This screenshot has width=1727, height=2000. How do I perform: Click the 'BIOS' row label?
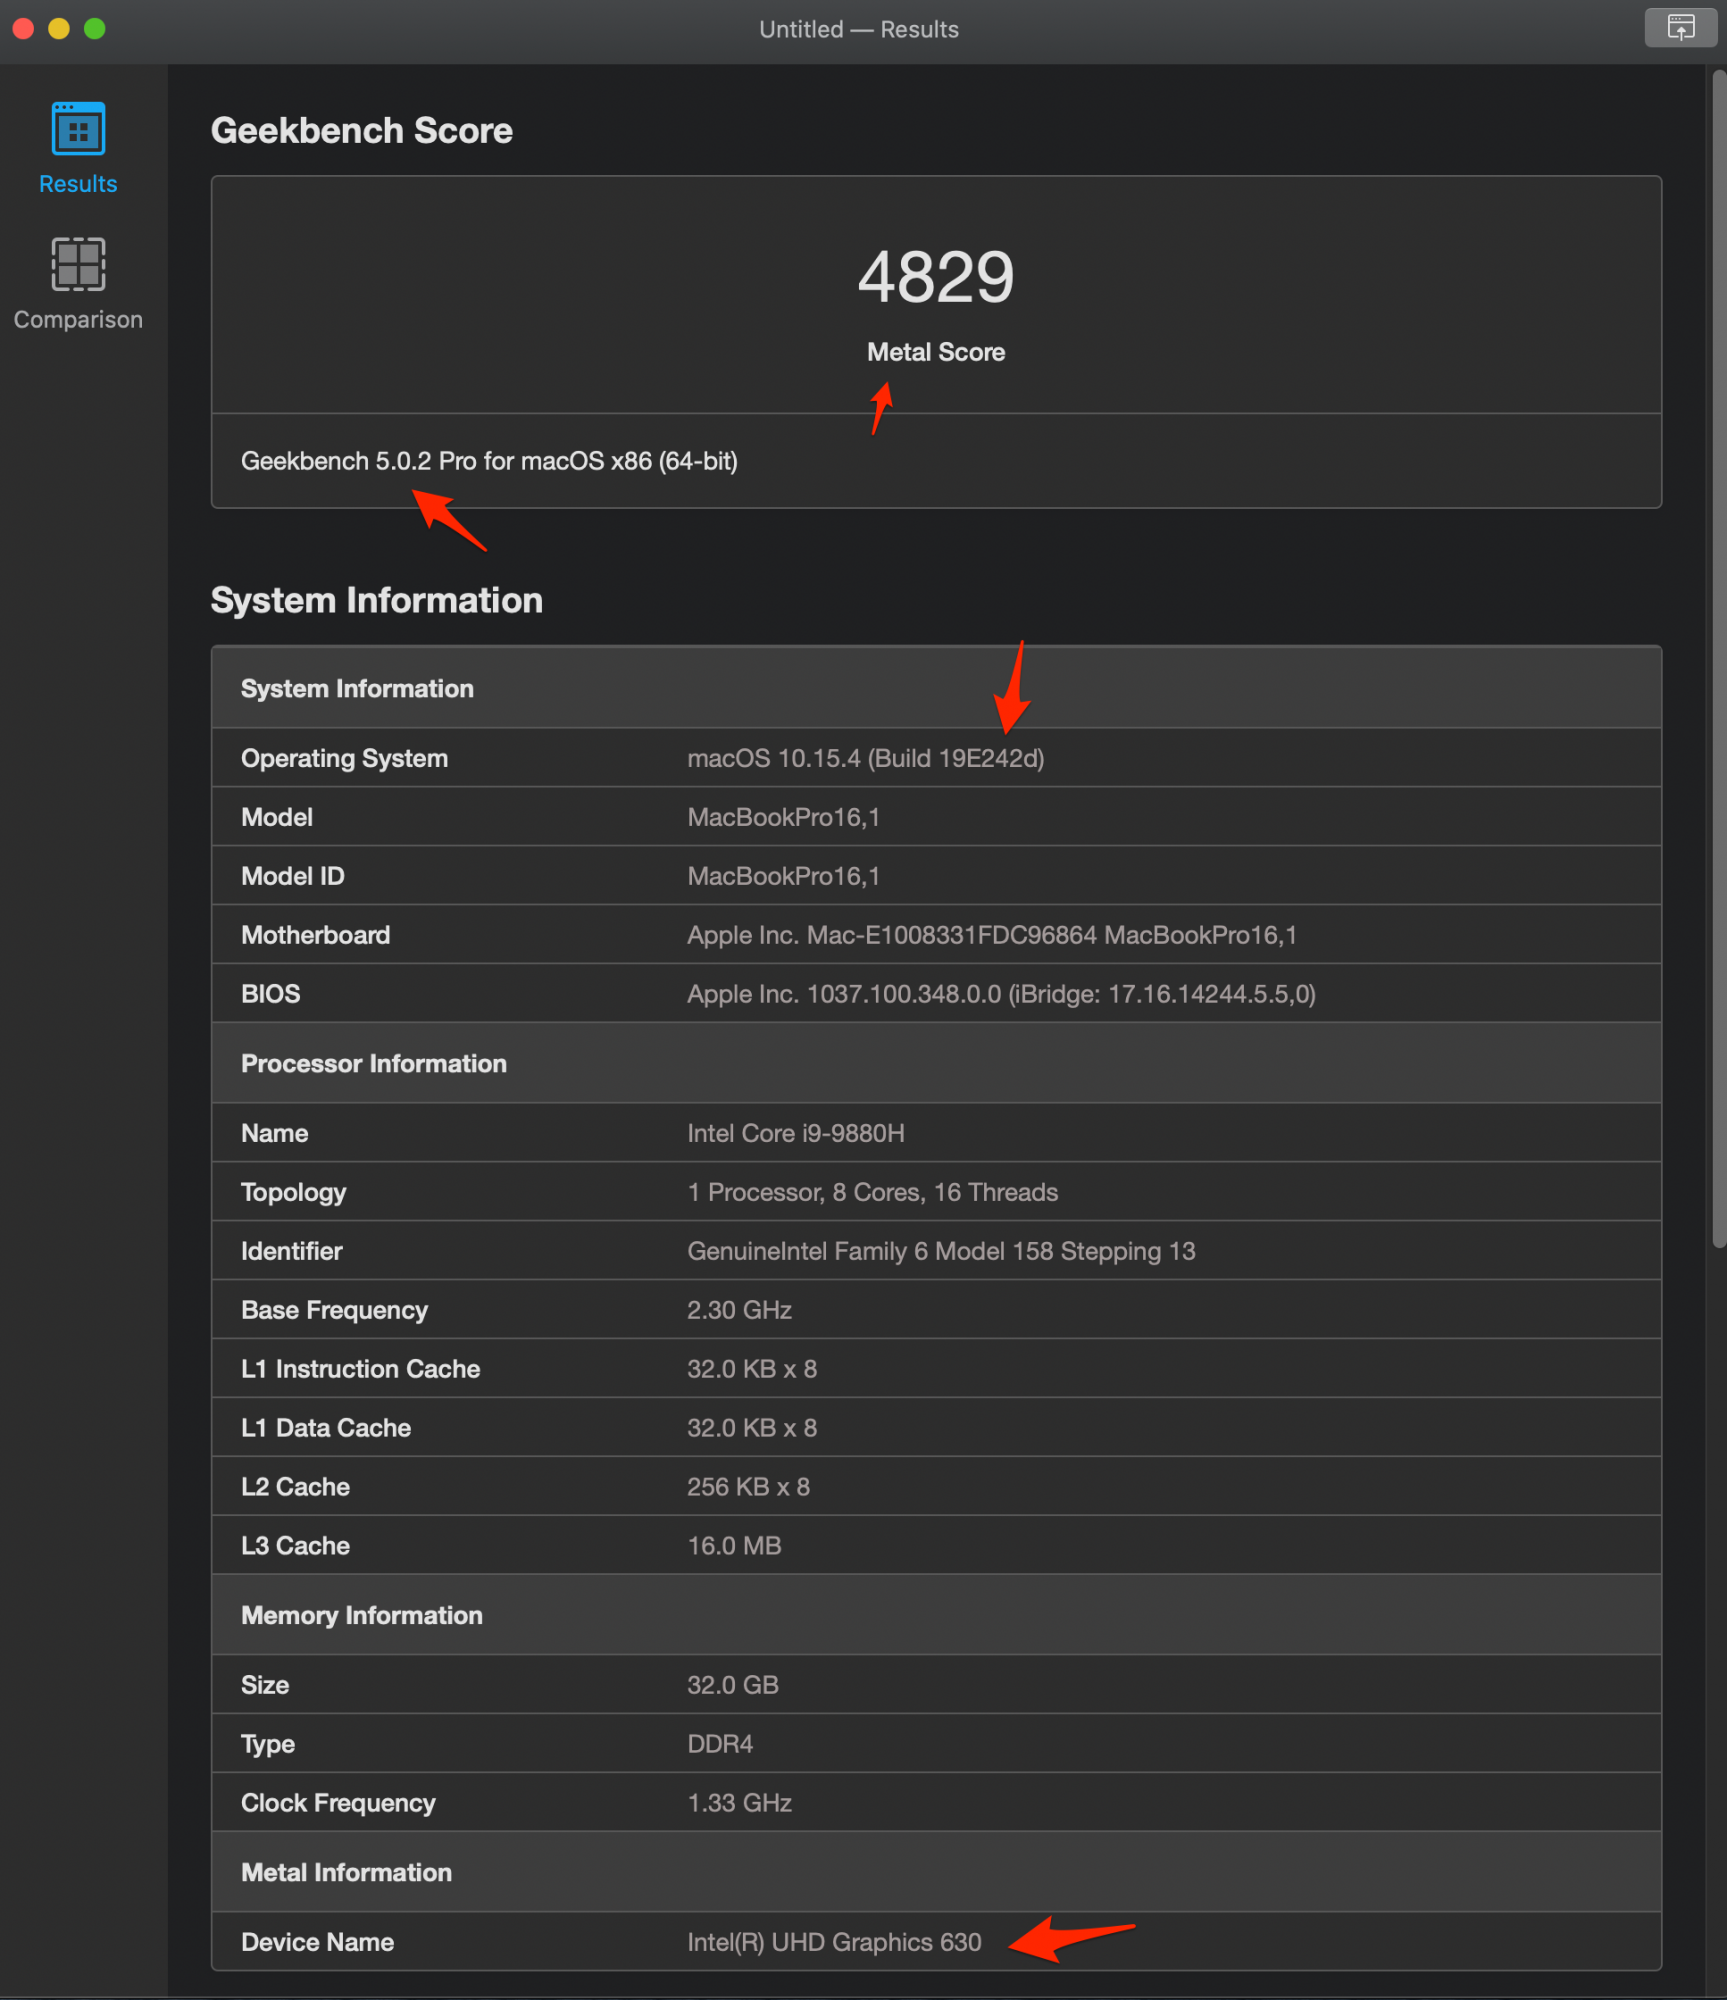pos(270,994)
